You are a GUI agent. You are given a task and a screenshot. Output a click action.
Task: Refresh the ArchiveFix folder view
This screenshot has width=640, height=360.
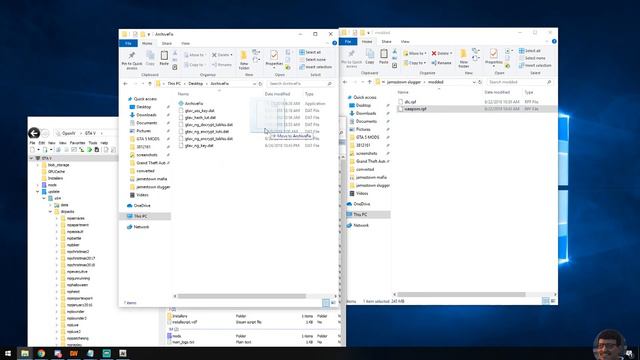point(260,84)
